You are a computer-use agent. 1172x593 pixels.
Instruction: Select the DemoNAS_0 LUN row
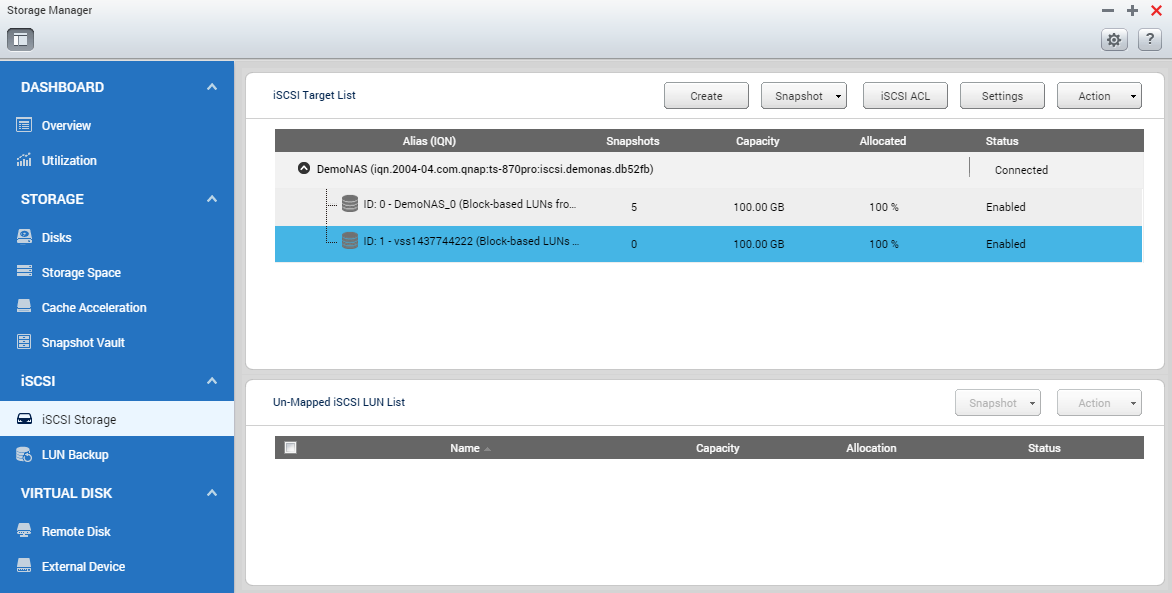470,207
